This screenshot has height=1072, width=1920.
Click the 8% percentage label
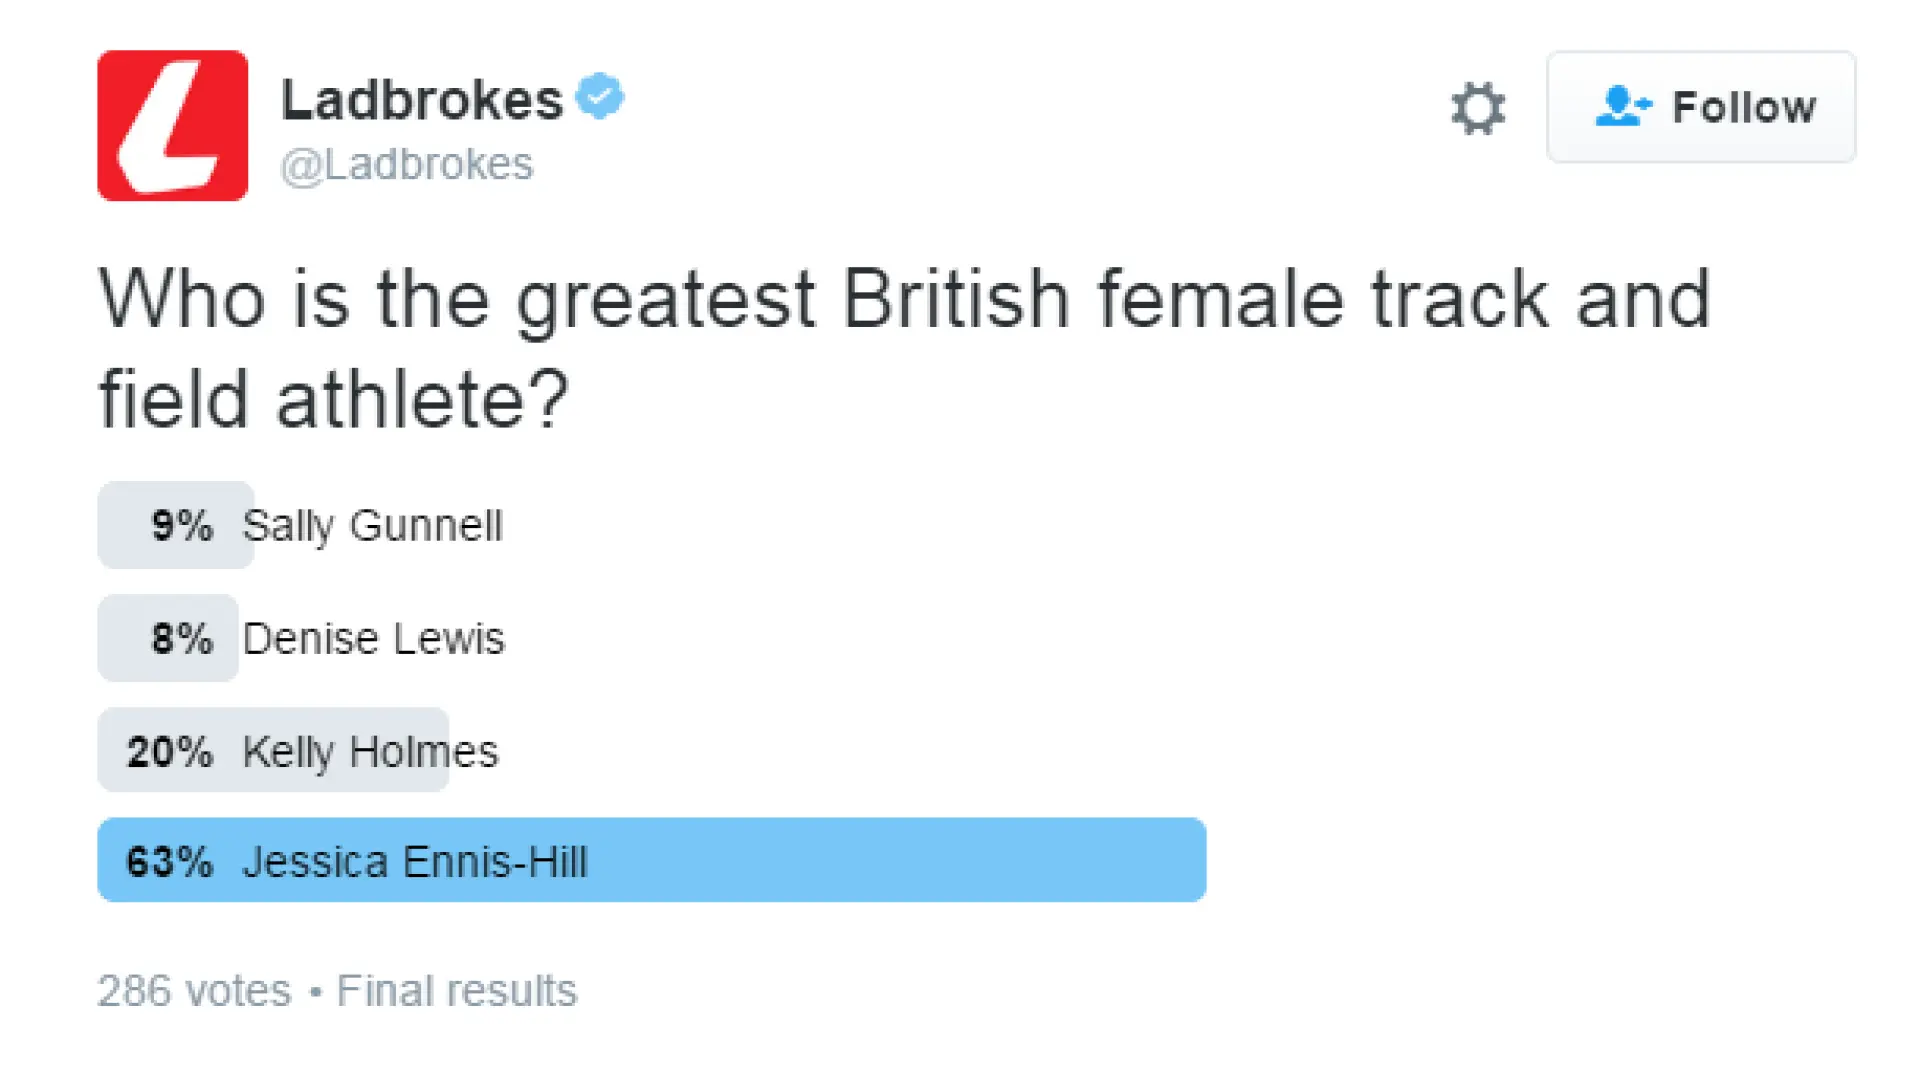coord(182,639)
